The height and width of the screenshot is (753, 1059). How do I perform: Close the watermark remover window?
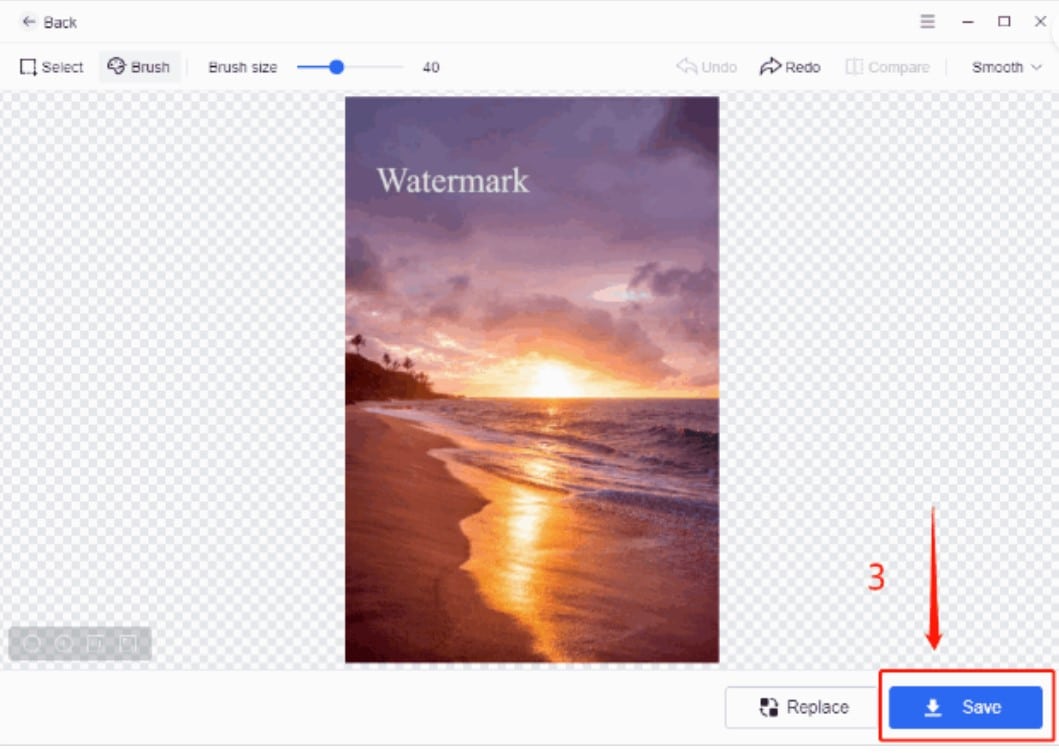coord(1040,21)
